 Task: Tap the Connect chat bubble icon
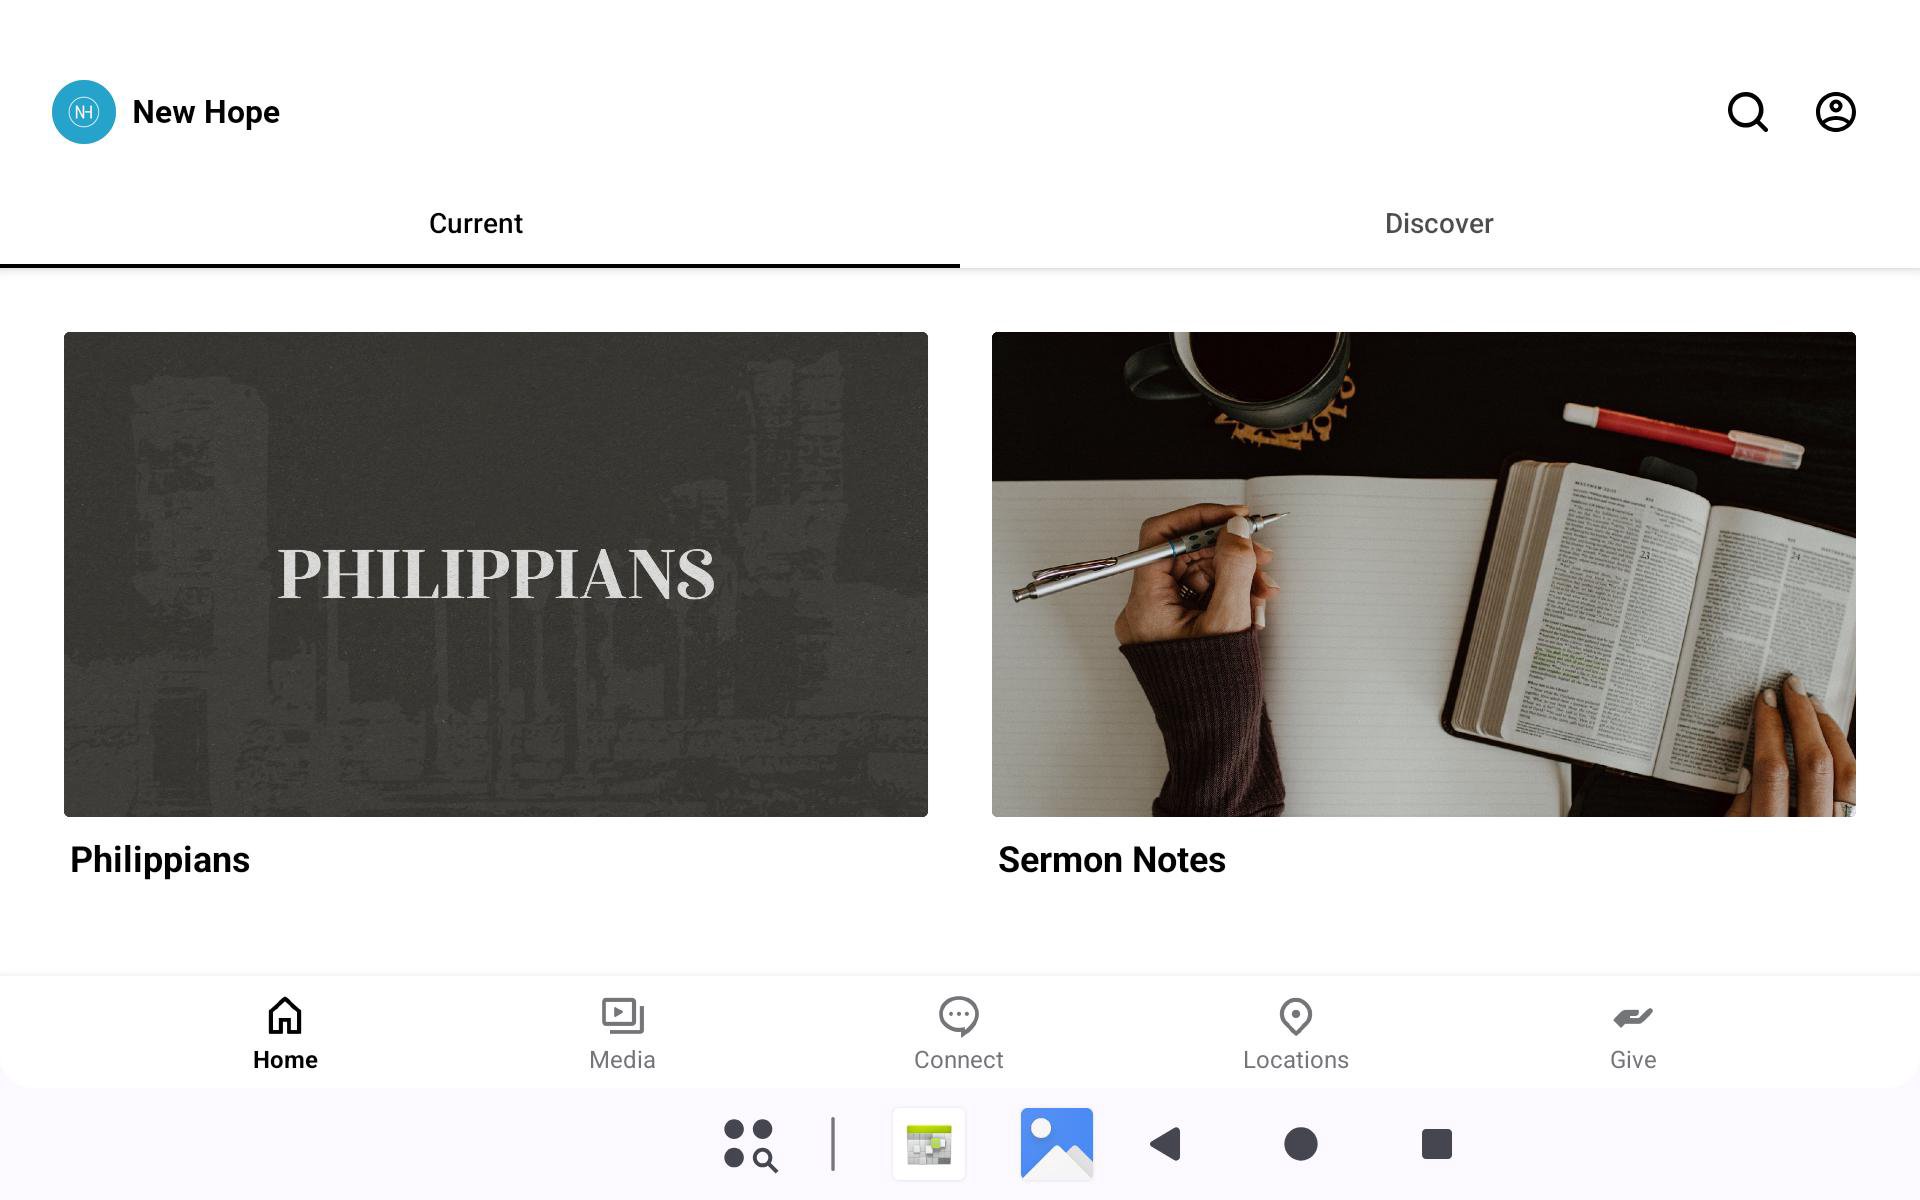(x=958, y=1016)
